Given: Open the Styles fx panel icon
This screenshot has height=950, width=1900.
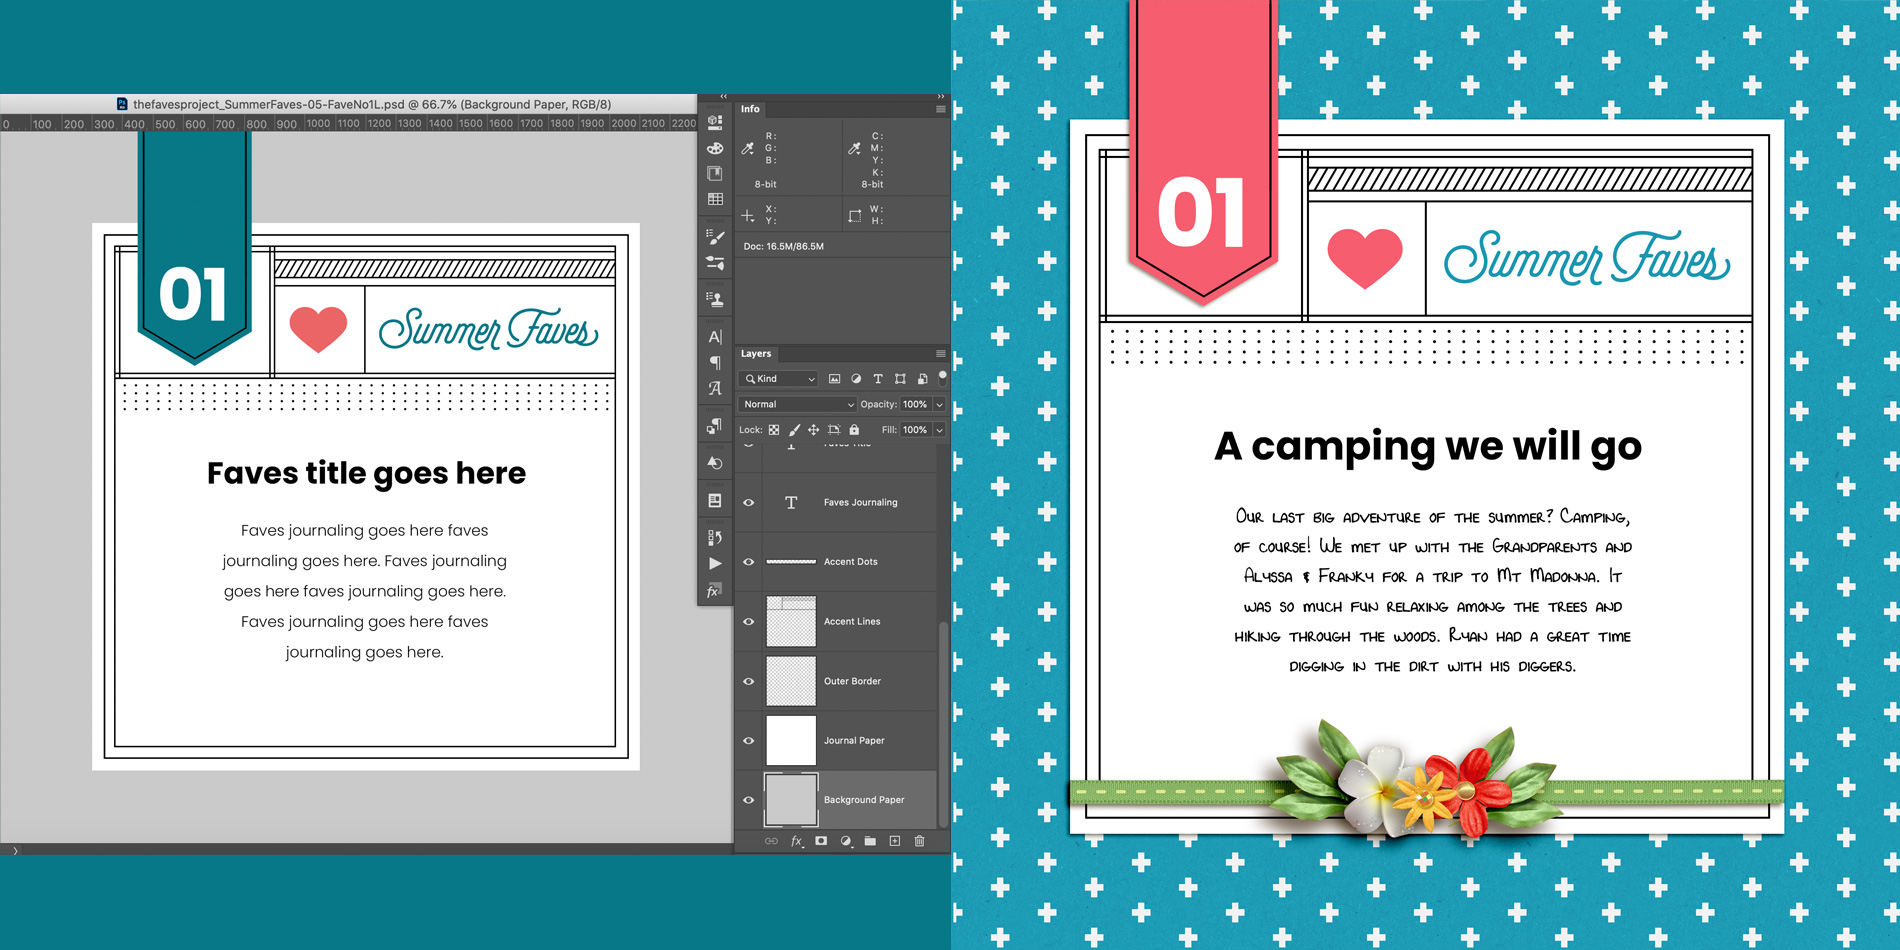Looking at the screenshot, I should click(713, 591).
